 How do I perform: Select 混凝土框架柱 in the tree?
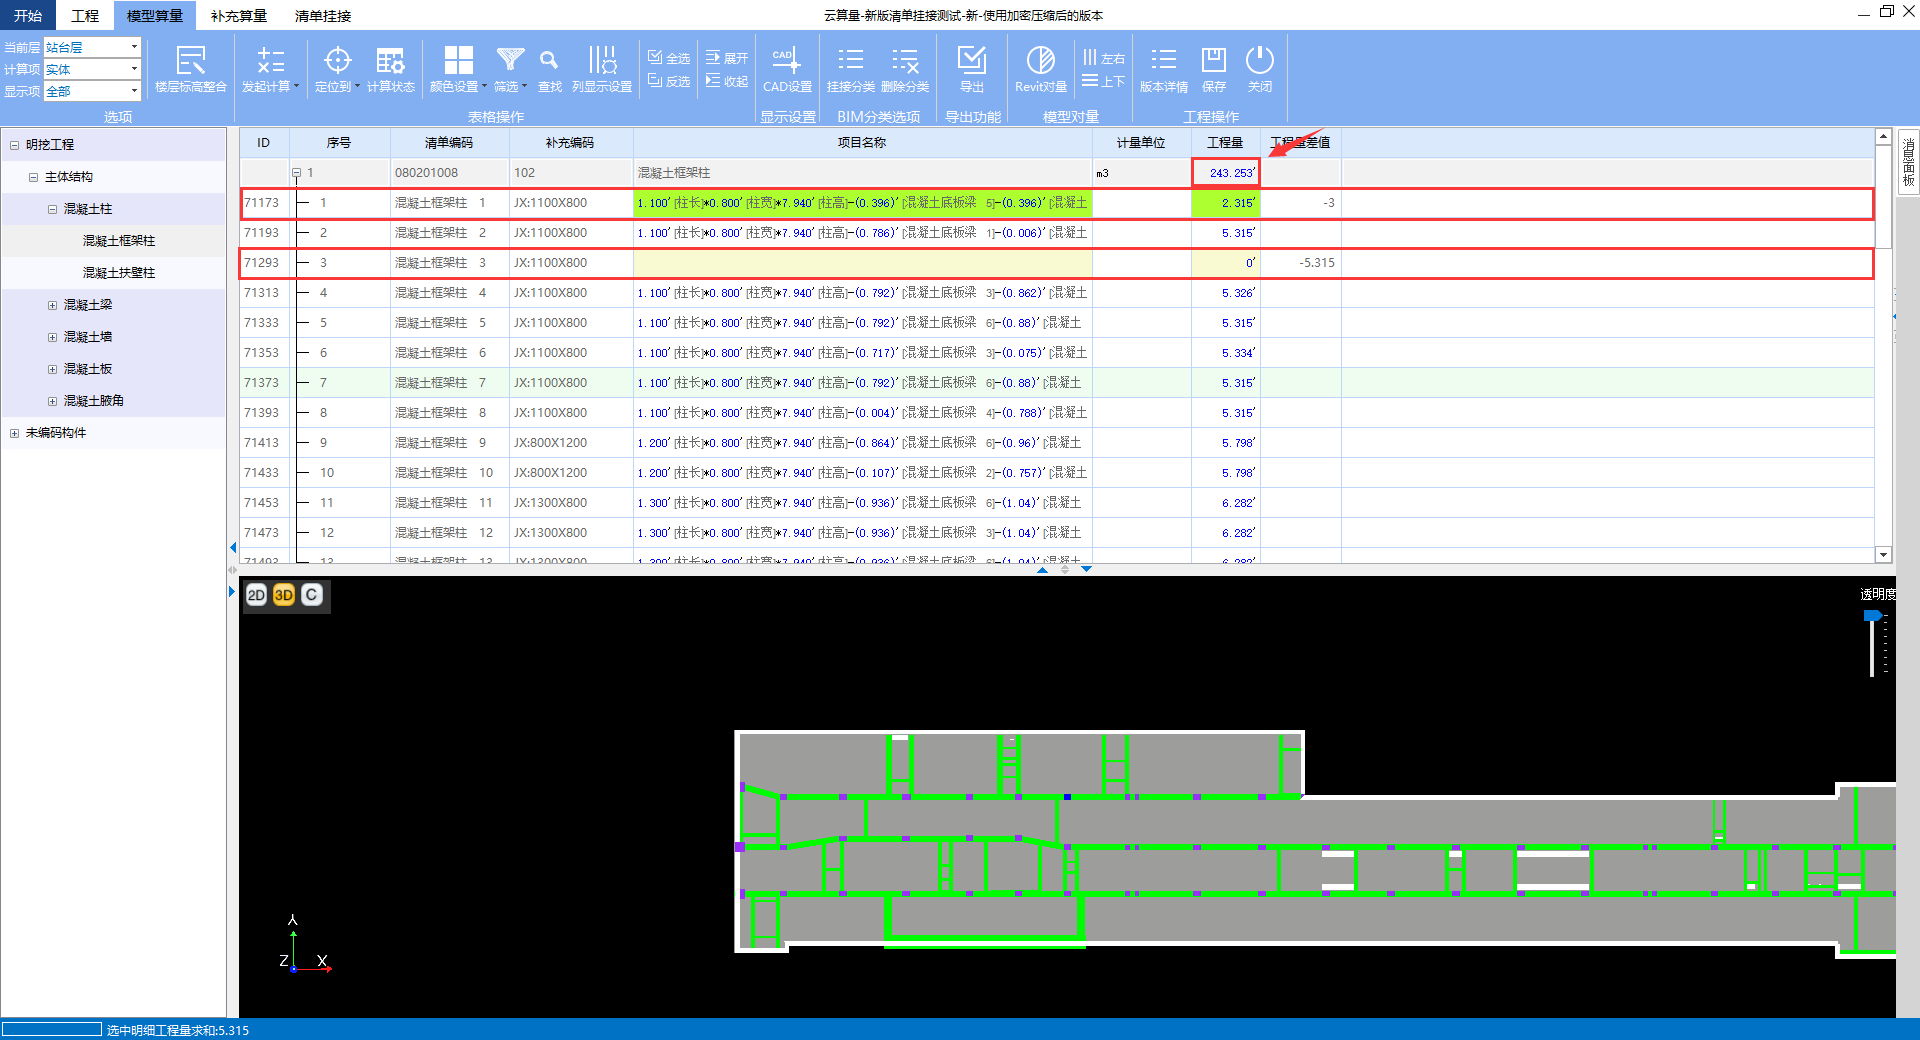point(119,241)
